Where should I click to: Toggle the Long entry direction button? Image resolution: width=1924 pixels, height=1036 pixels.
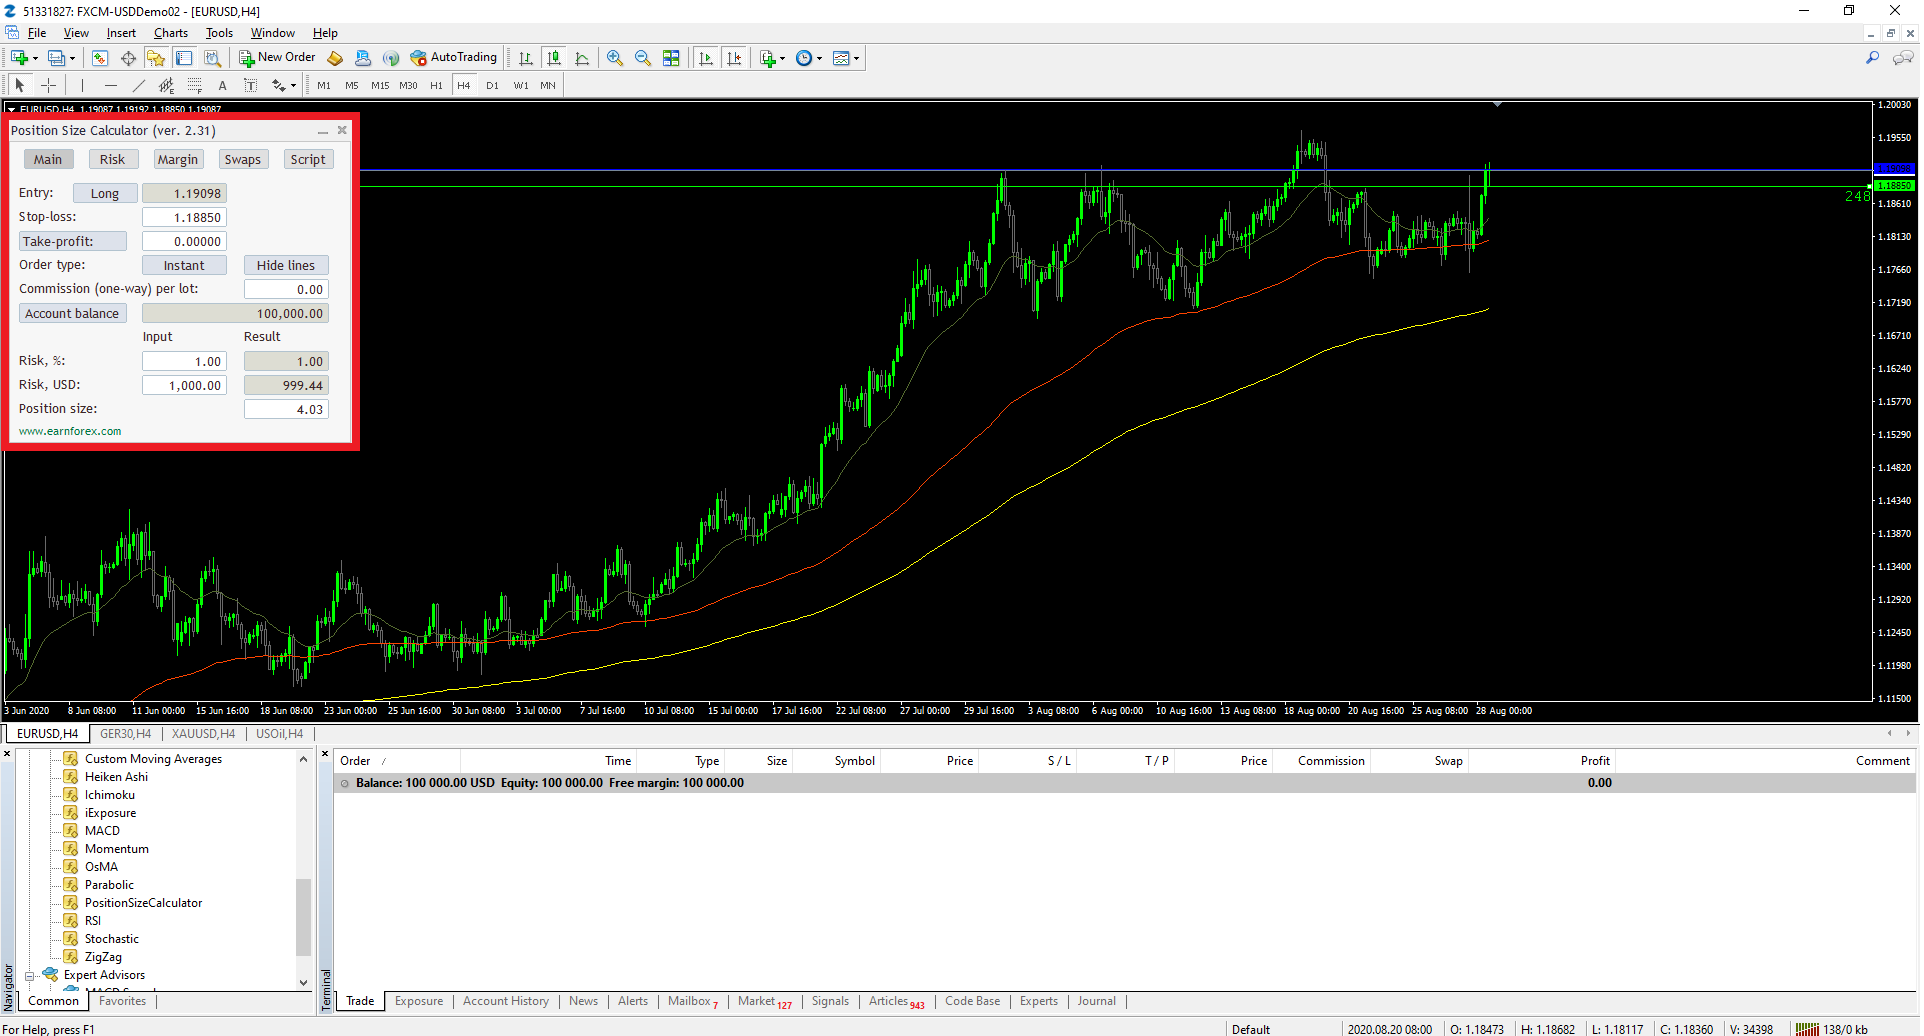[x=105, y=194]
